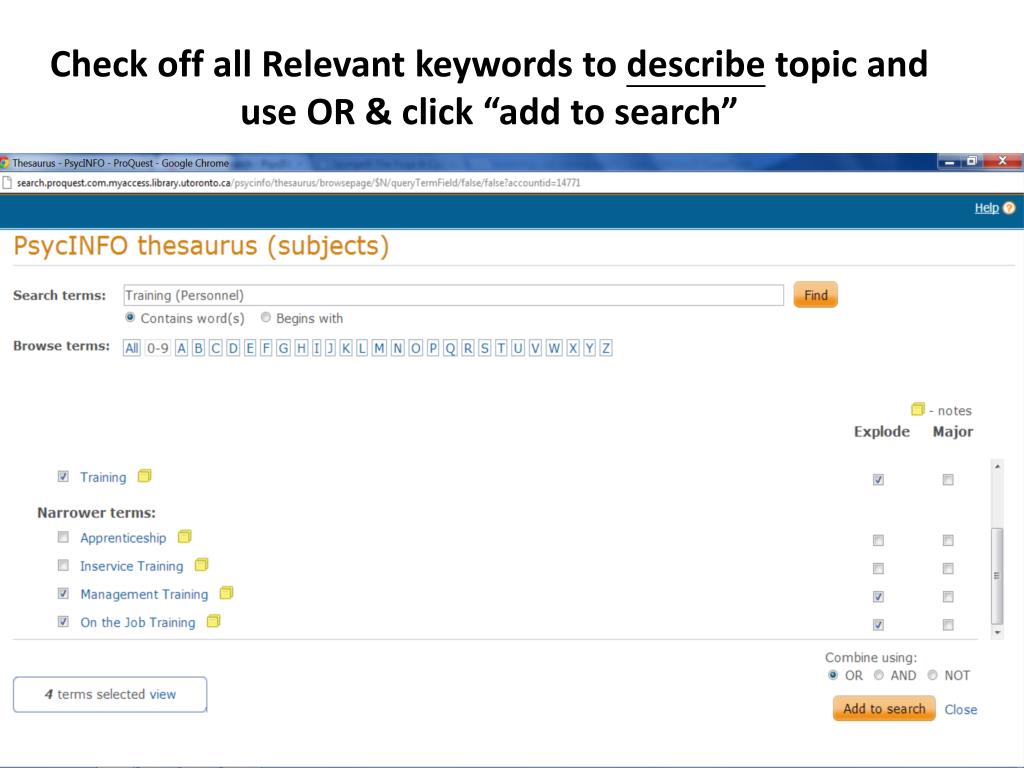Click the page icon in address bar

tap(7, 183)
